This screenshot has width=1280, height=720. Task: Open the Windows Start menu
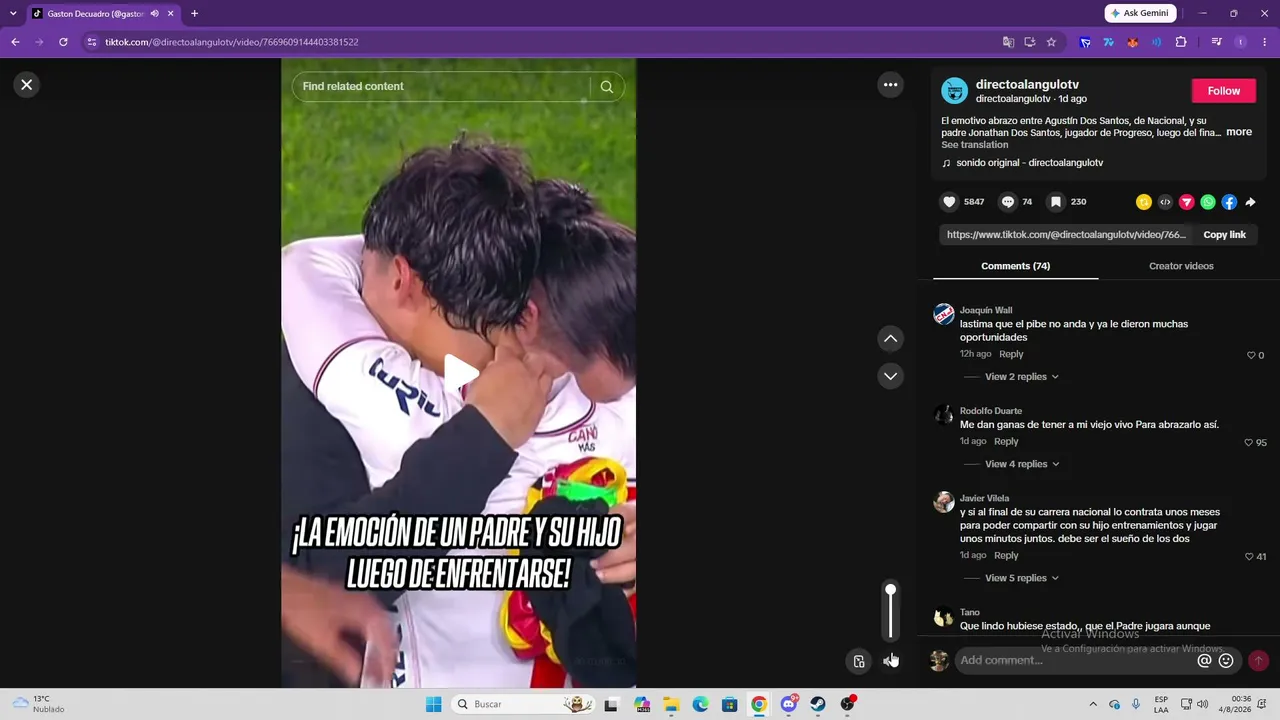[x=433, y=704]
